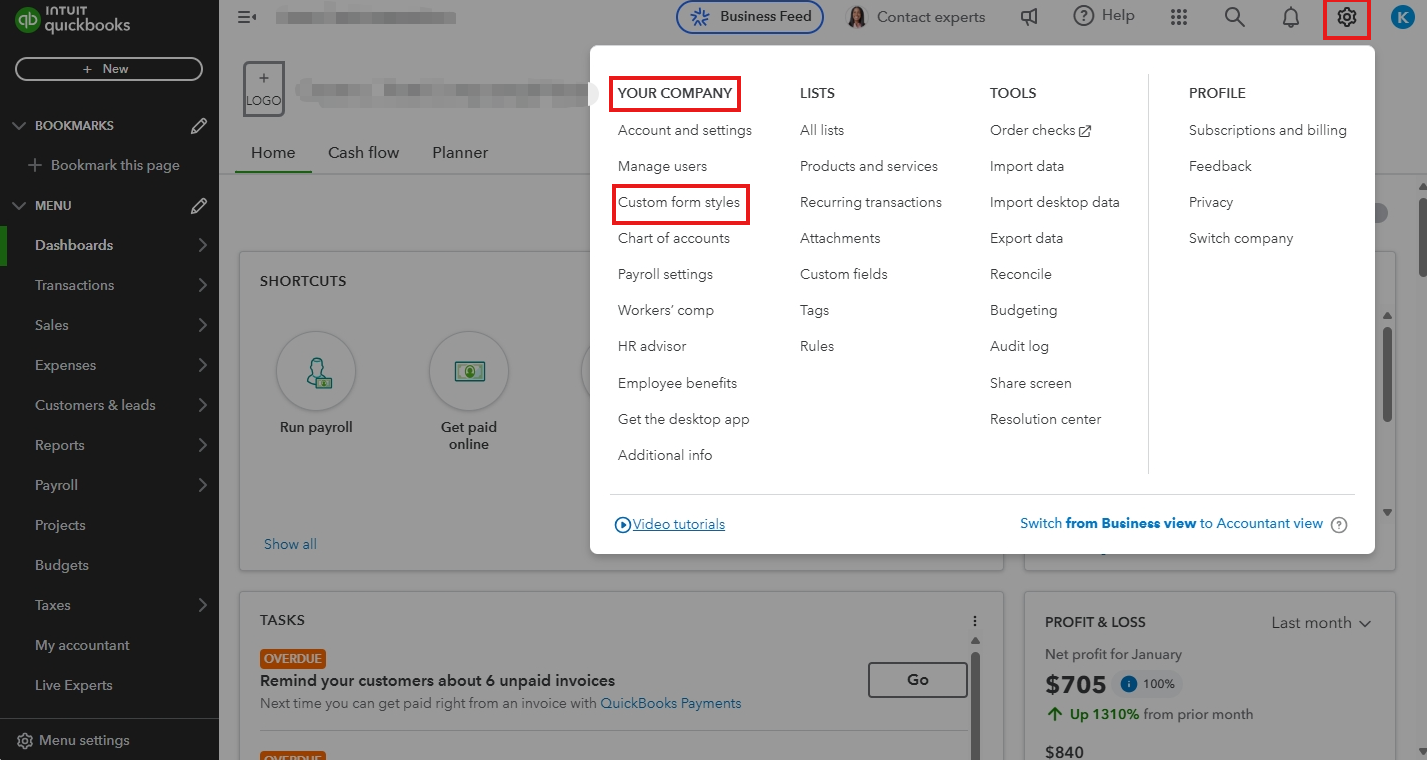
Task: Click the profile avatar in top right
Action: click(1402, 17)
